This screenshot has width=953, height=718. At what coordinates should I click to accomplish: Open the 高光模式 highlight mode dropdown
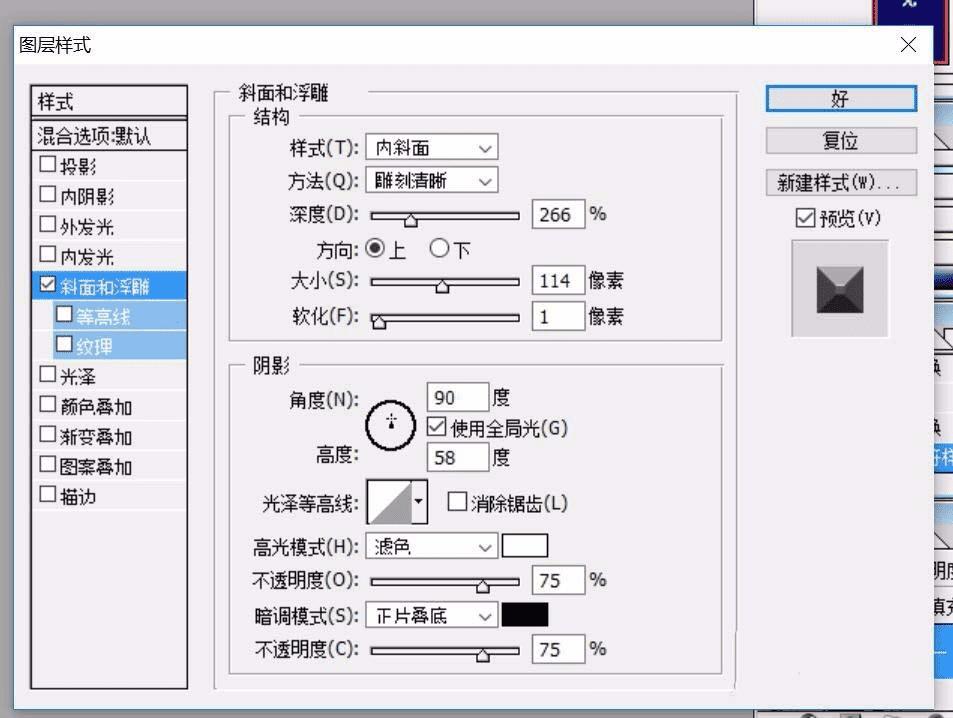tap(432, 547)
